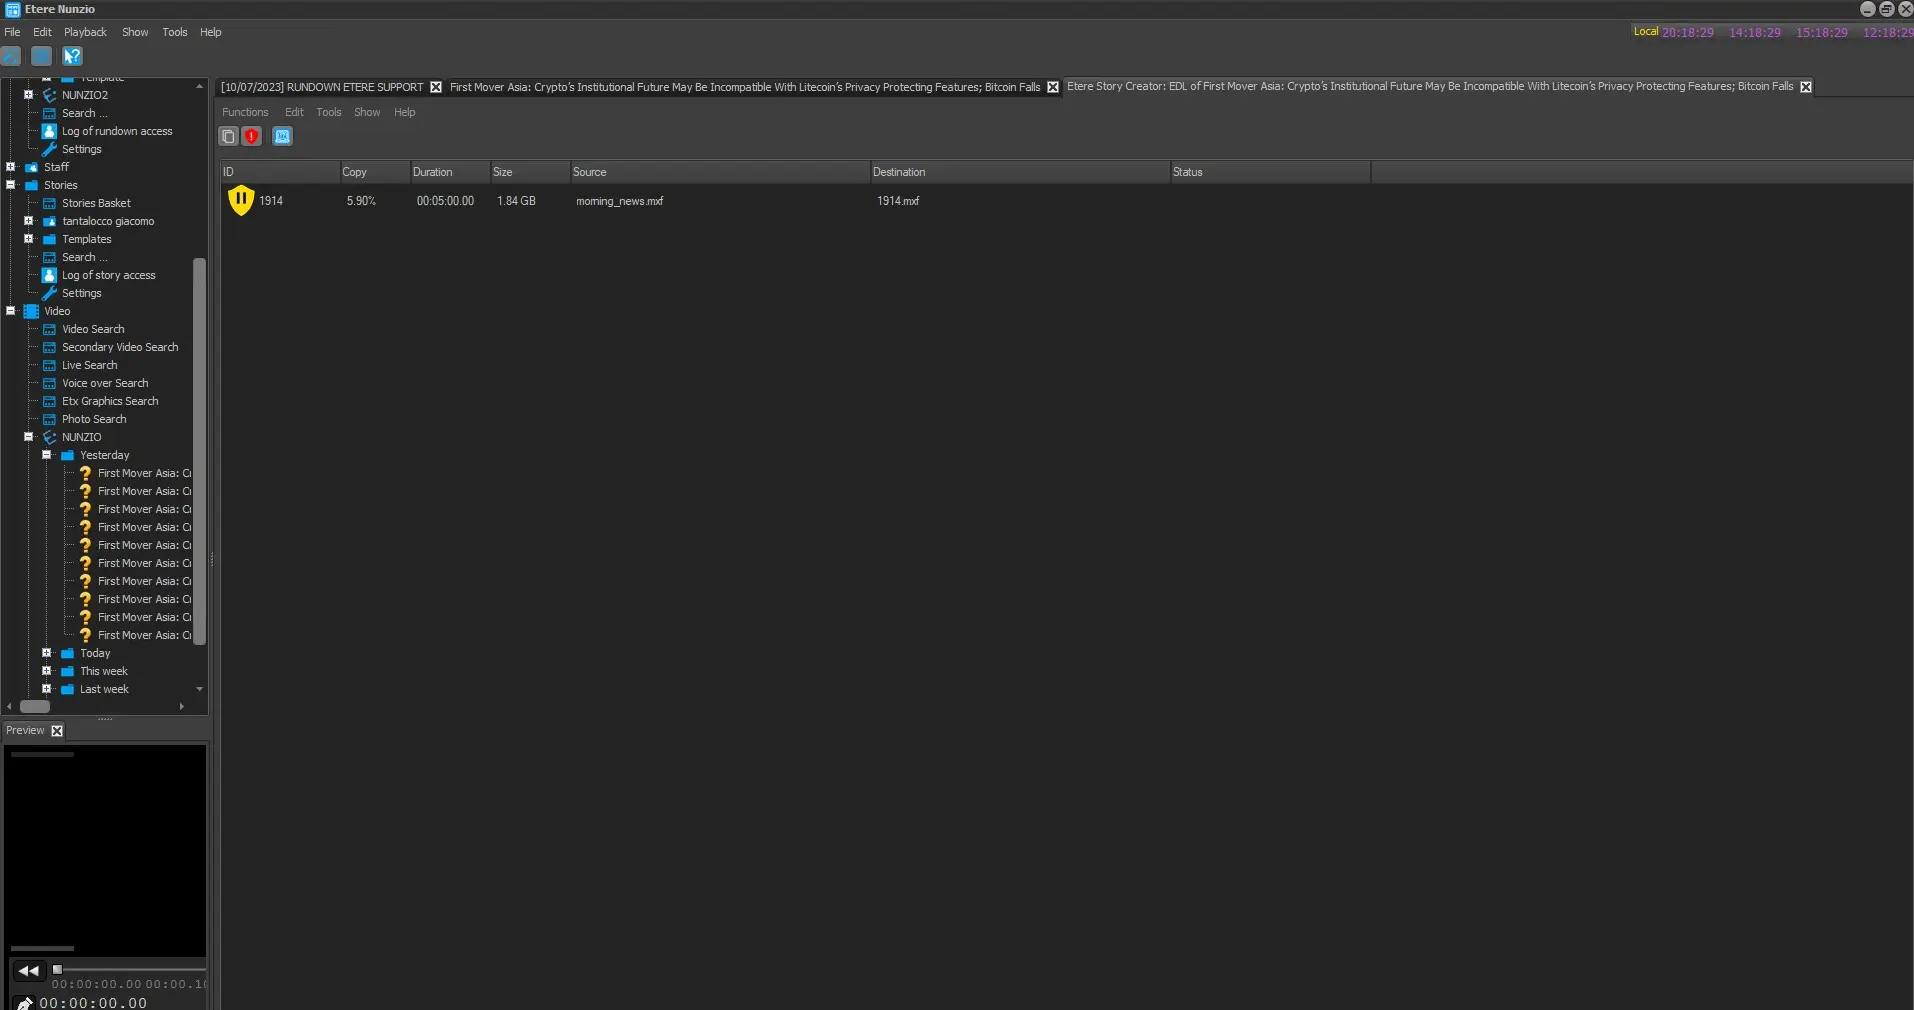The image size is (1914, 1010).
Task: Click the blue monitor toolbar icon
Action: [282, 136]
